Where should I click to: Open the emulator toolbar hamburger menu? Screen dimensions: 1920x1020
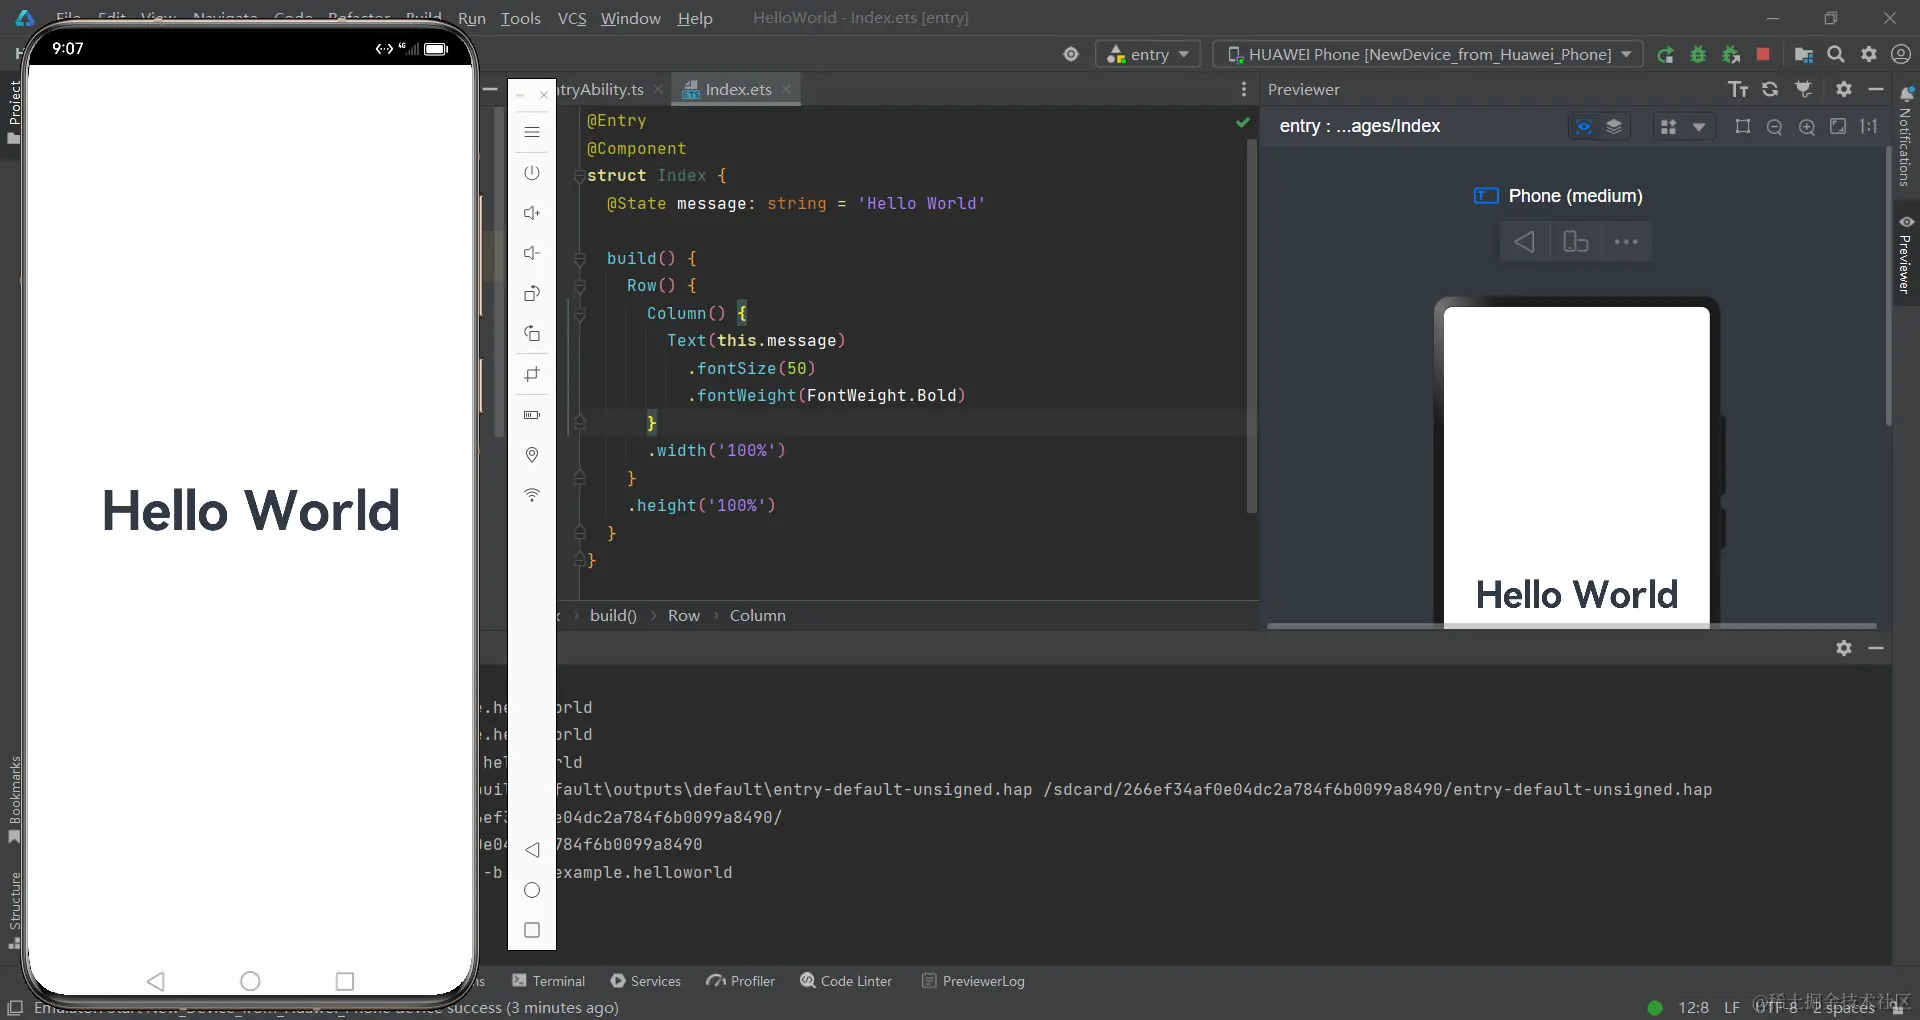pyautogui.click(x=532, y=132)
